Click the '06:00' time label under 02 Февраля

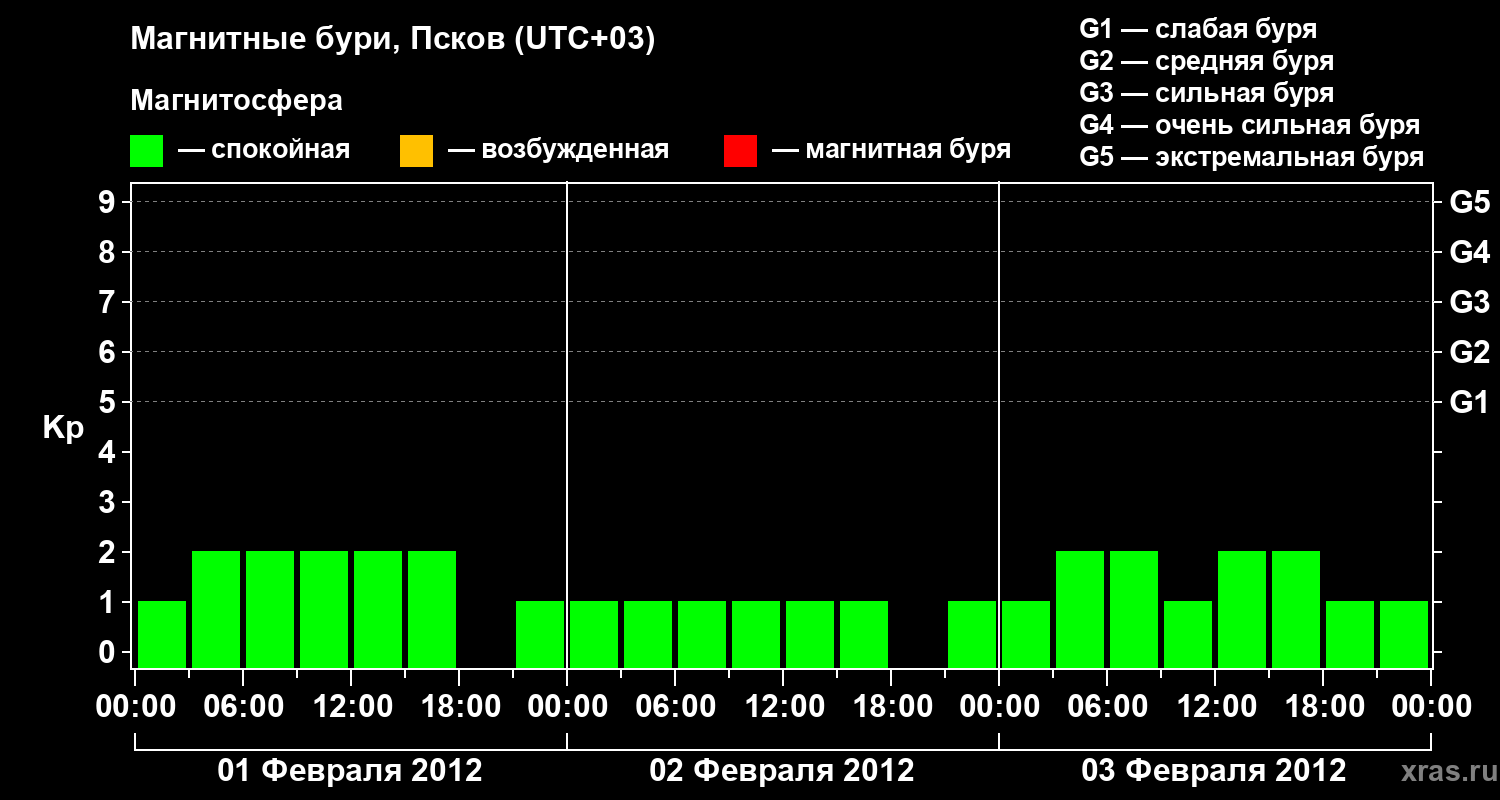click(x=675, y=707)
